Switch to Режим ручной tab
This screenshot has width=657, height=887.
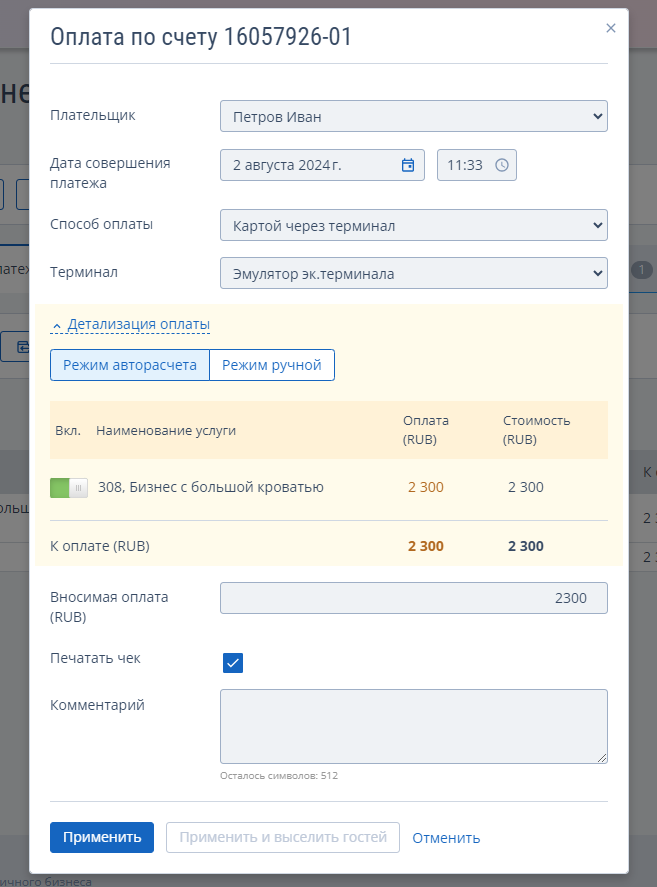click(272, 365)
